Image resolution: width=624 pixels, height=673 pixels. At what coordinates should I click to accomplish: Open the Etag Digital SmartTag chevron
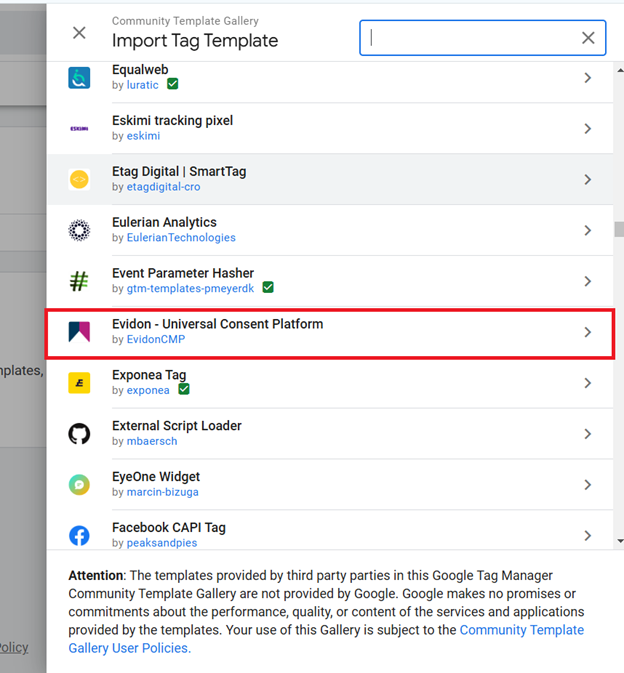coord(588,179)
